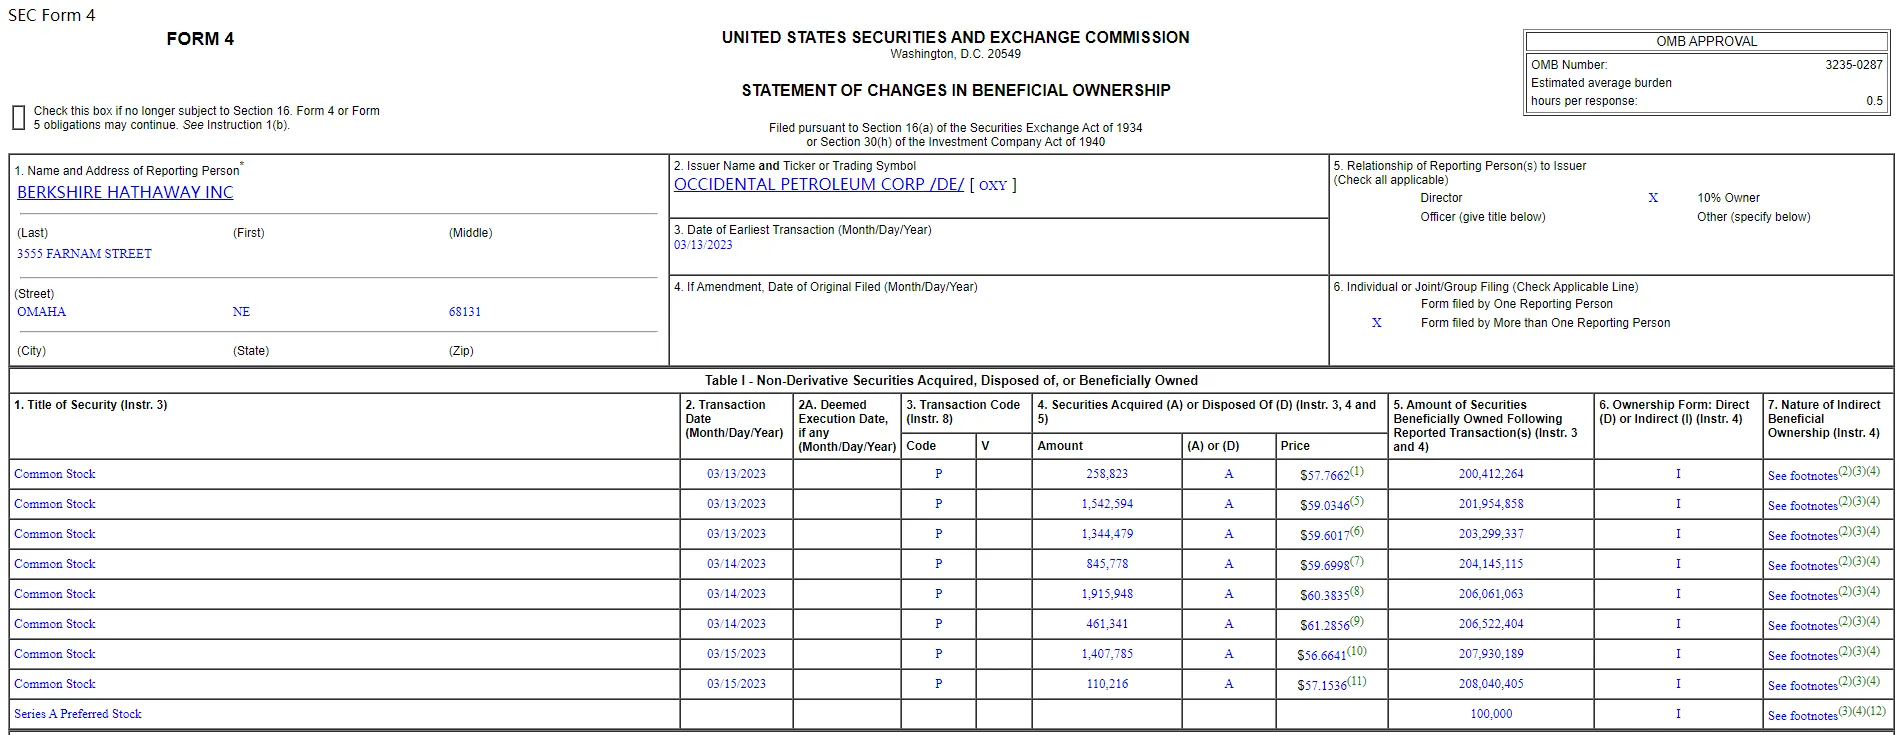Open footnote (11) beside price $57.1536
The height and width of the screenshot is (735, 1899).
tap(1357, 681)
